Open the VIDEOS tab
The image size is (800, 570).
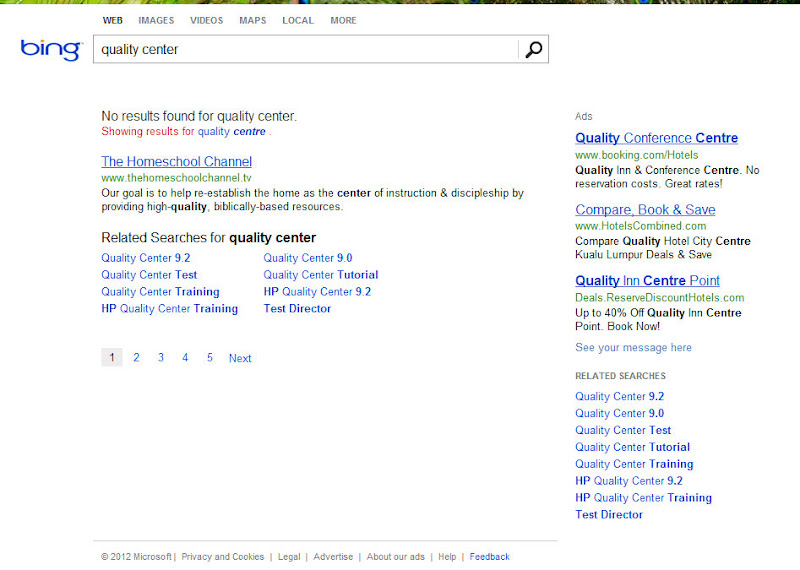[207, 20]
